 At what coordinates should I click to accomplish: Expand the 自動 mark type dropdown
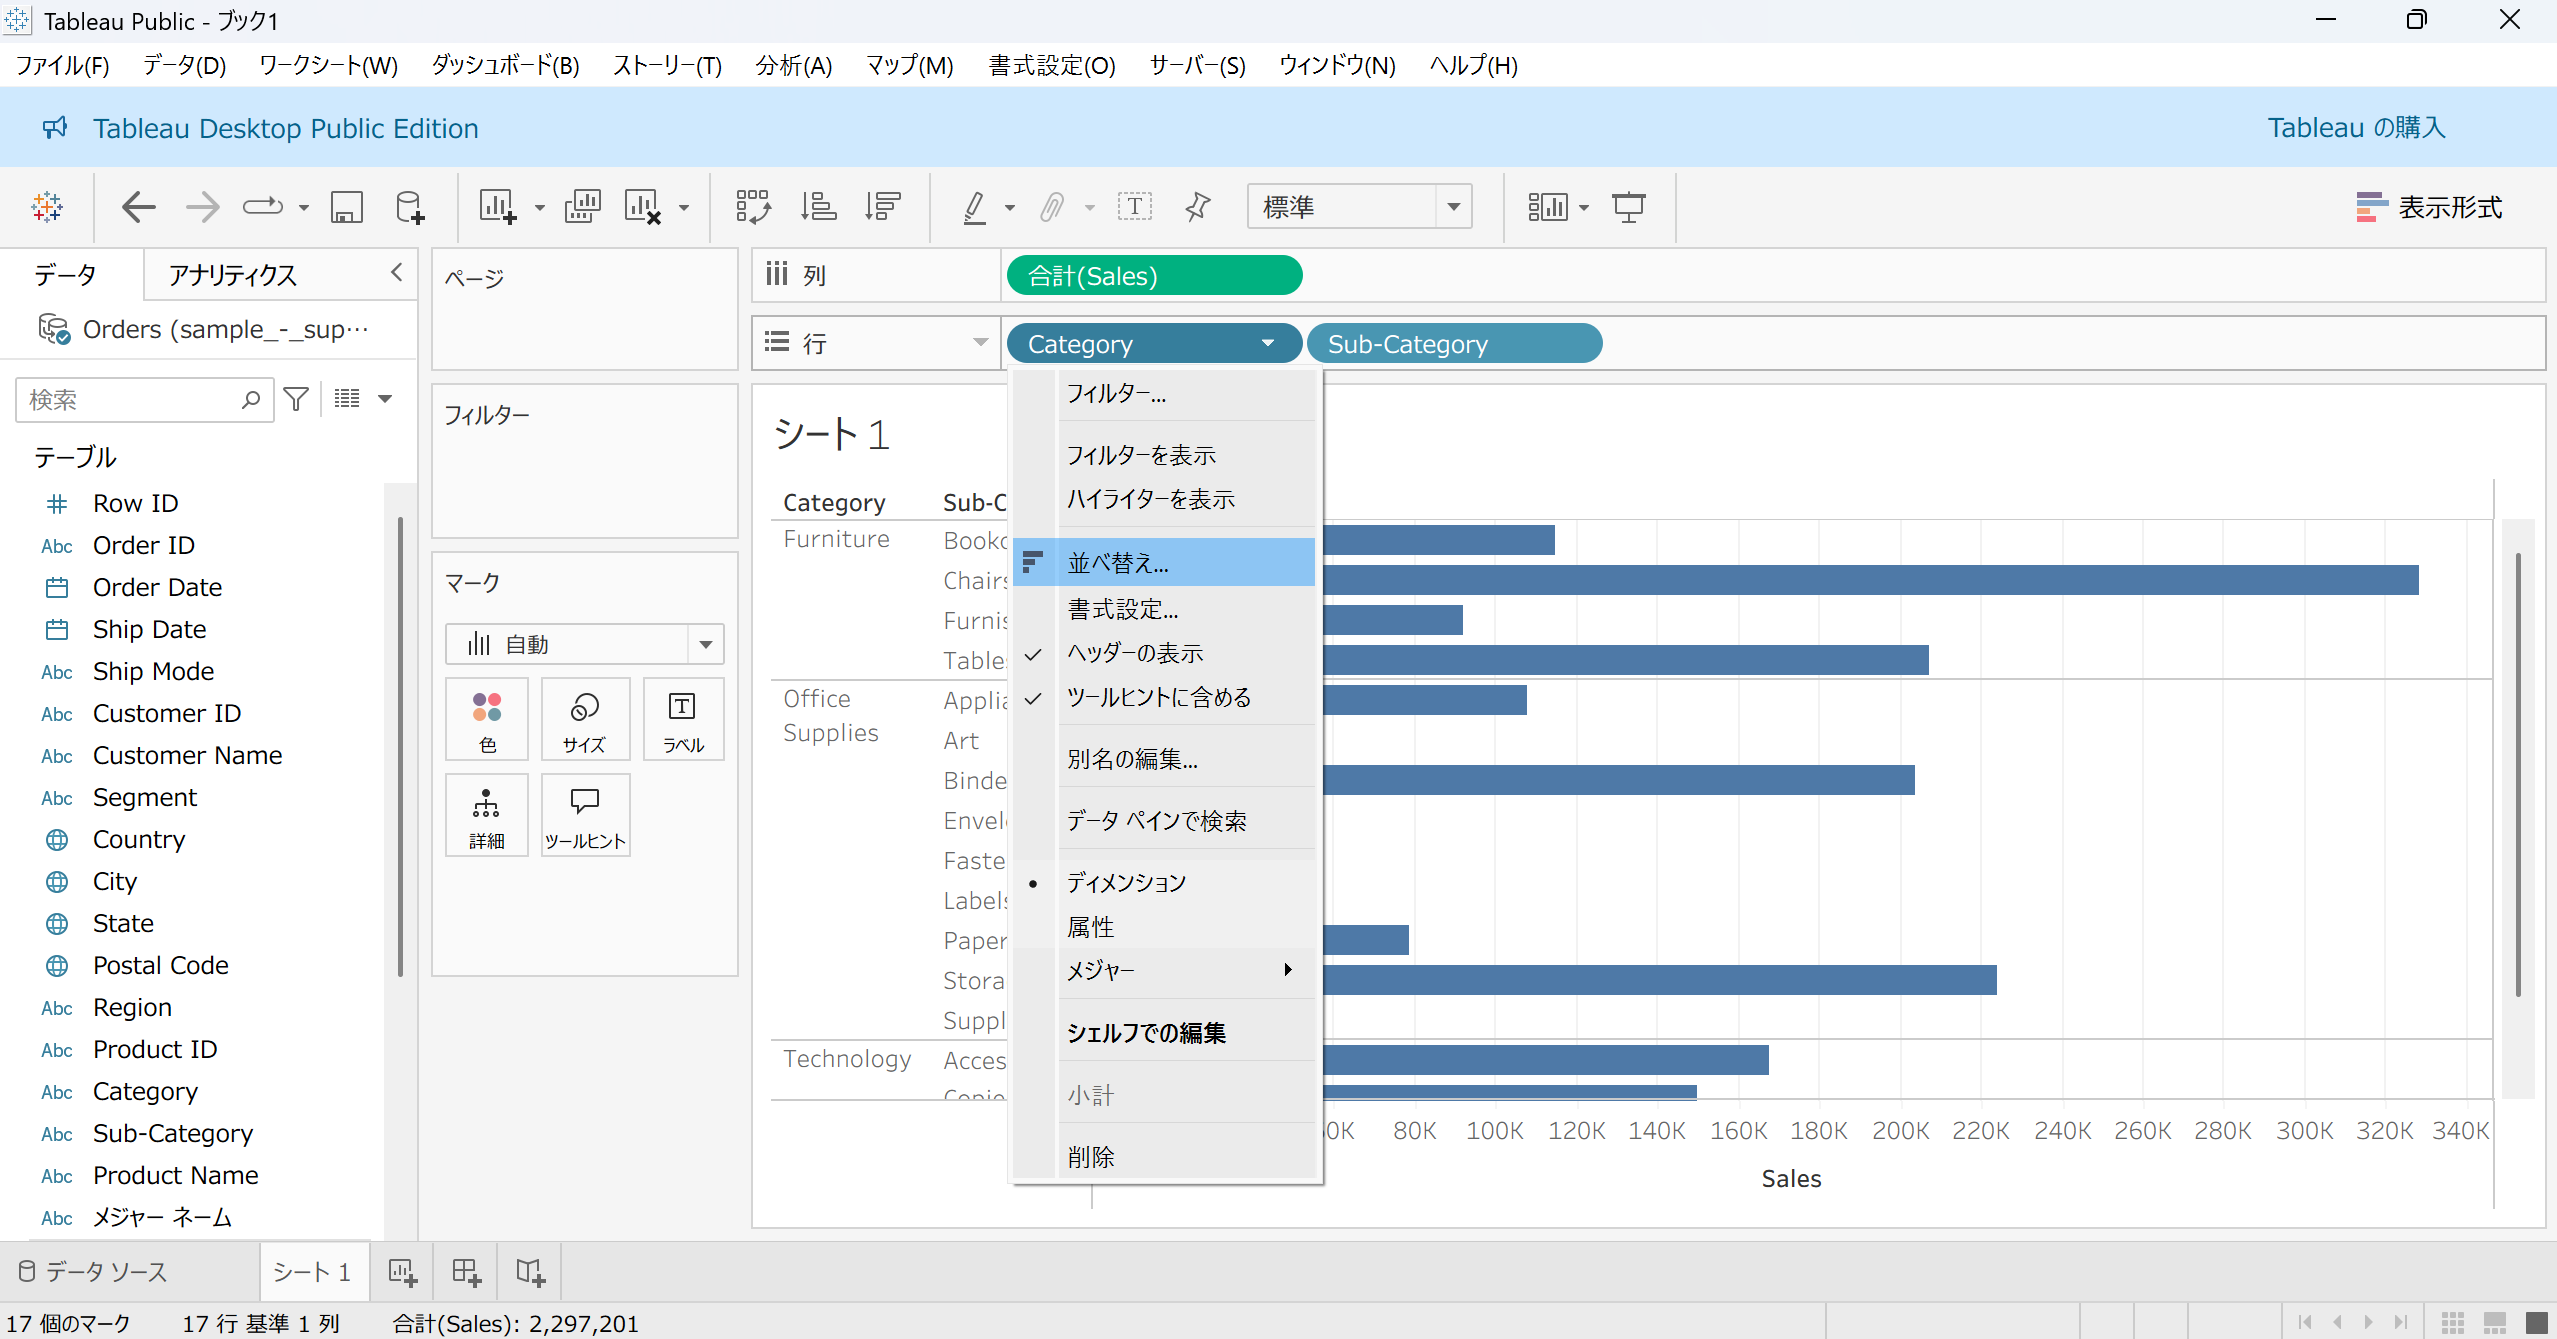(705, 644)
